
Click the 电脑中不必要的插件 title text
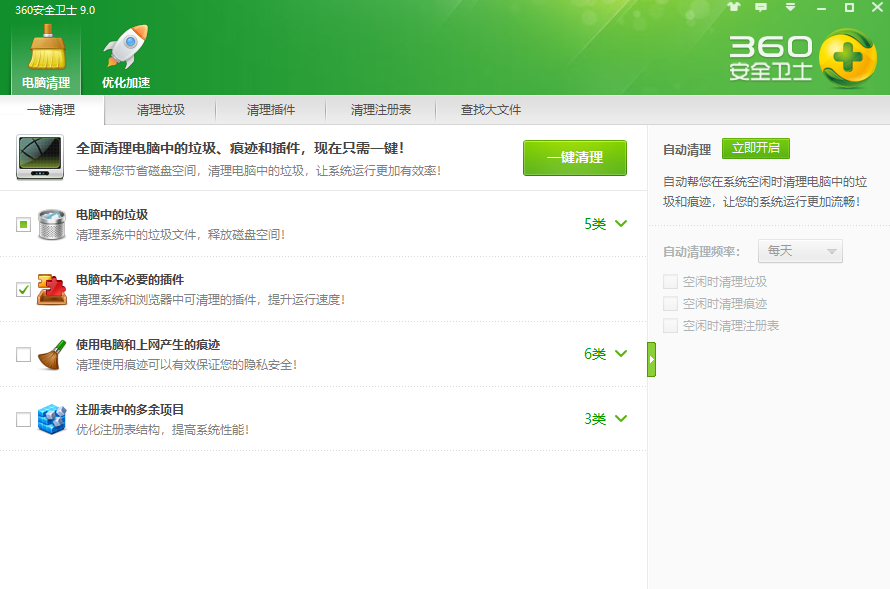click(x=130, y=280)
